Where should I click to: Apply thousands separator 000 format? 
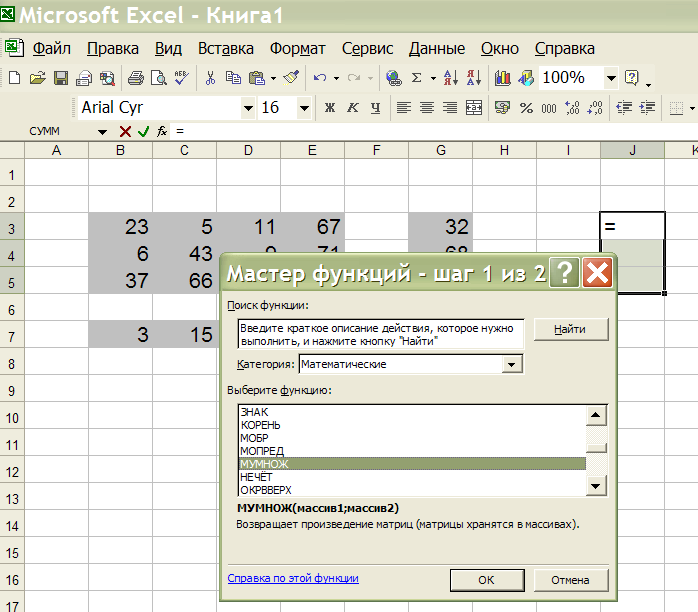tap(549, 108)
